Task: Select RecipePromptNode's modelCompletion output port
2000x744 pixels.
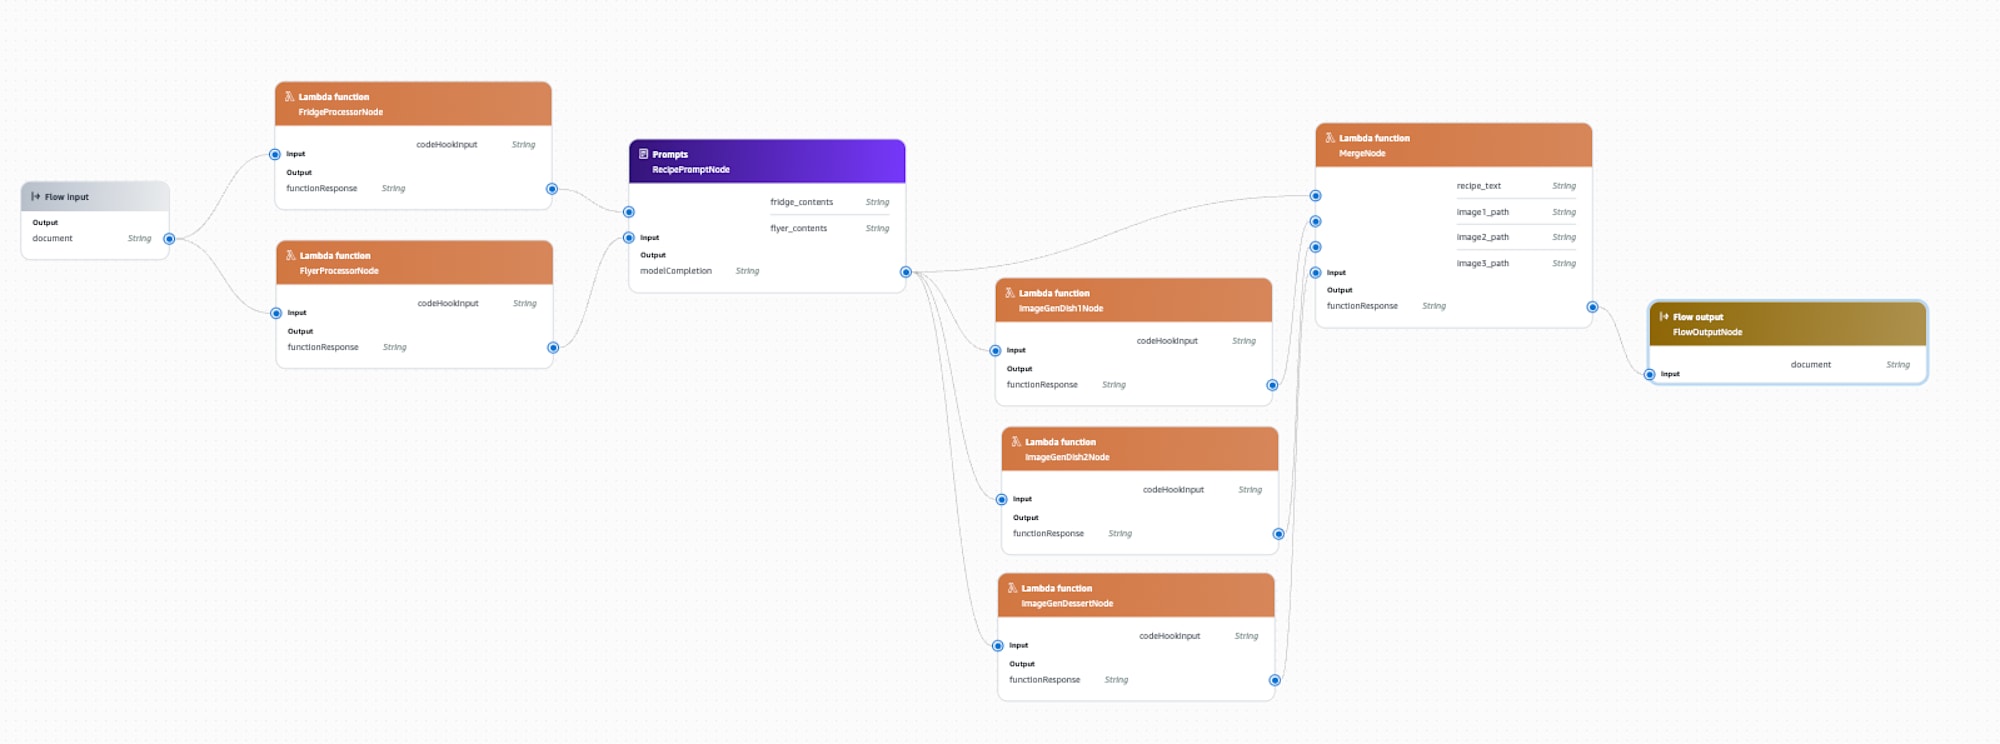Action: [x=906, y=272]
